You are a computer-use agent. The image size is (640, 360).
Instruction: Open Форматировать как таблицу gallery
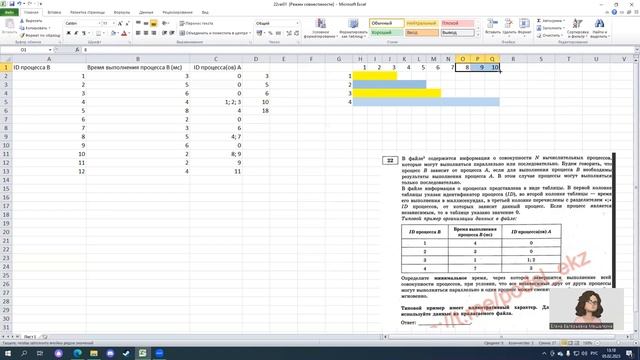[x=353, y=28]
